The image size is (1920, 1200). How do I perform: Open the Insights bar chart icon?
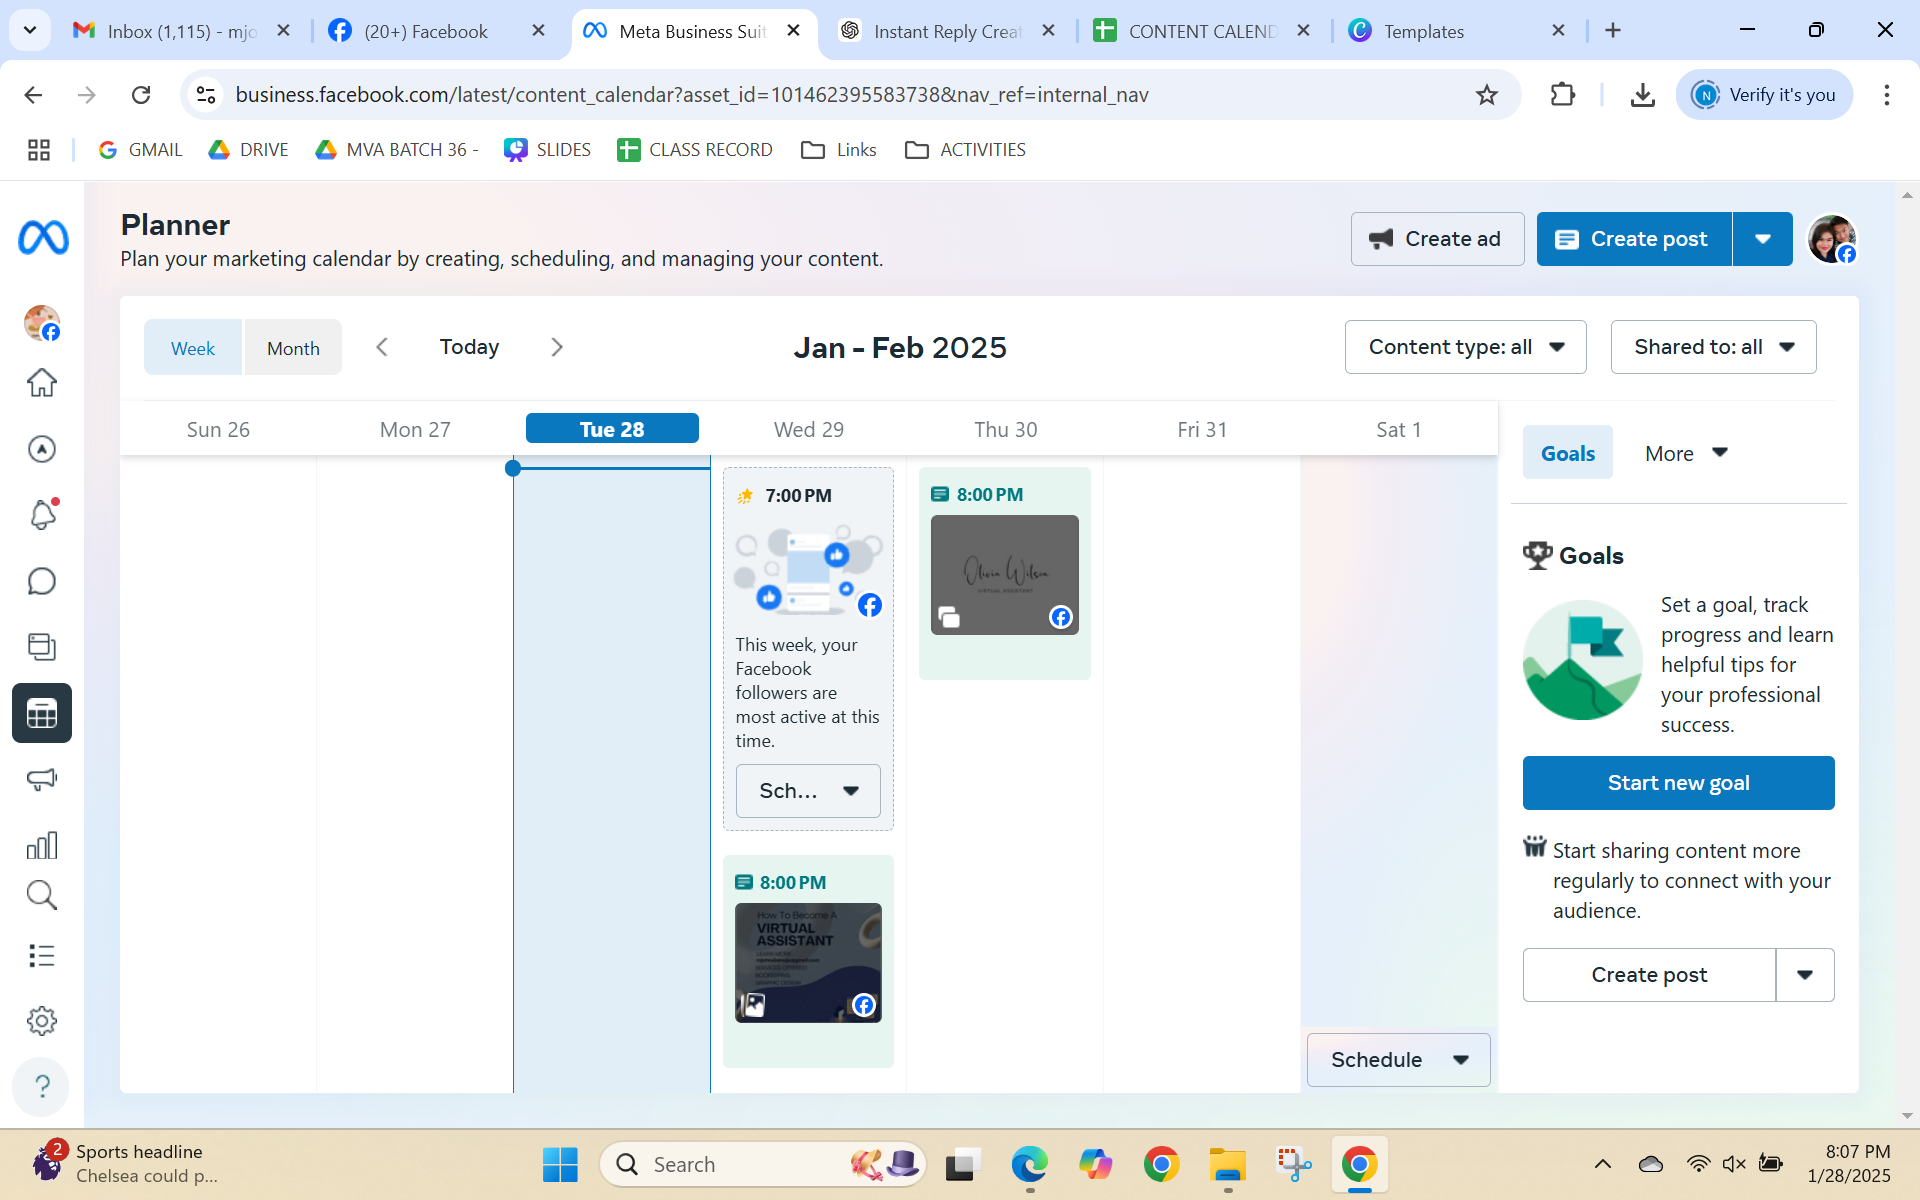tap(41, 846)
